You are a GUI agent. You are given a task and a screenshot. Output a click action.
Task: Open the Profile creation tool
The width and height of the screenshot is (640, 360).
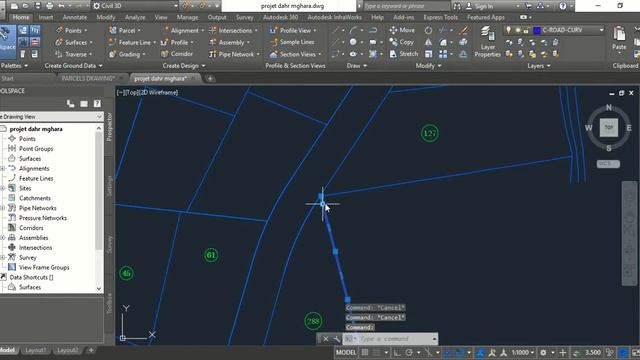pos(178,42)
